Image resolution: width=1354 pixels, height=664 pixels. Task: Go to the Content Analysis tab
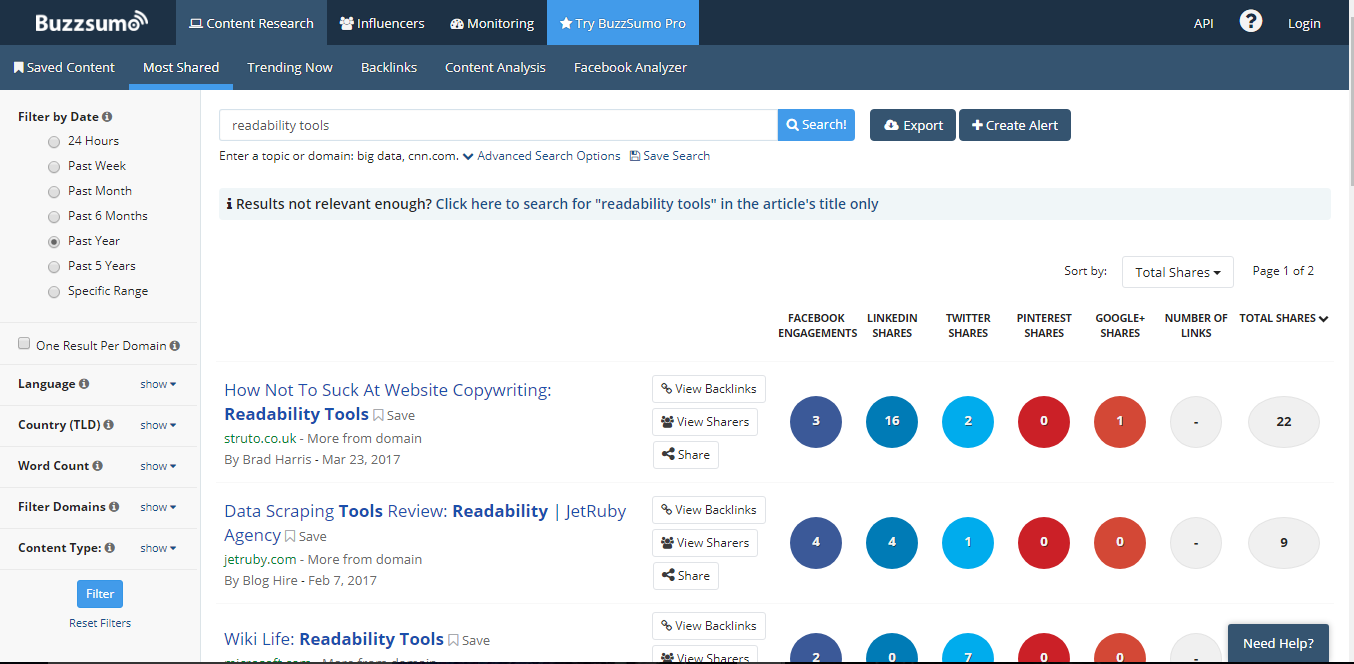(x=495, y=67)
